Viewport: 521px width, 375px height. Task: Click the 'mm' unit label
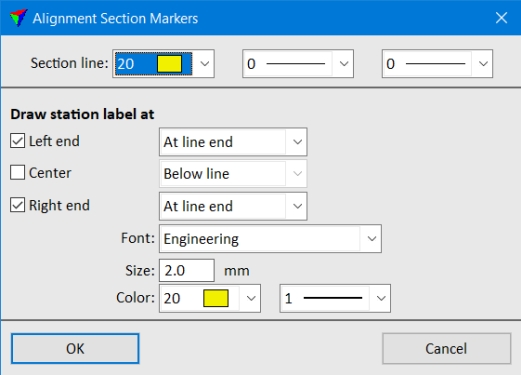[237, 271]
